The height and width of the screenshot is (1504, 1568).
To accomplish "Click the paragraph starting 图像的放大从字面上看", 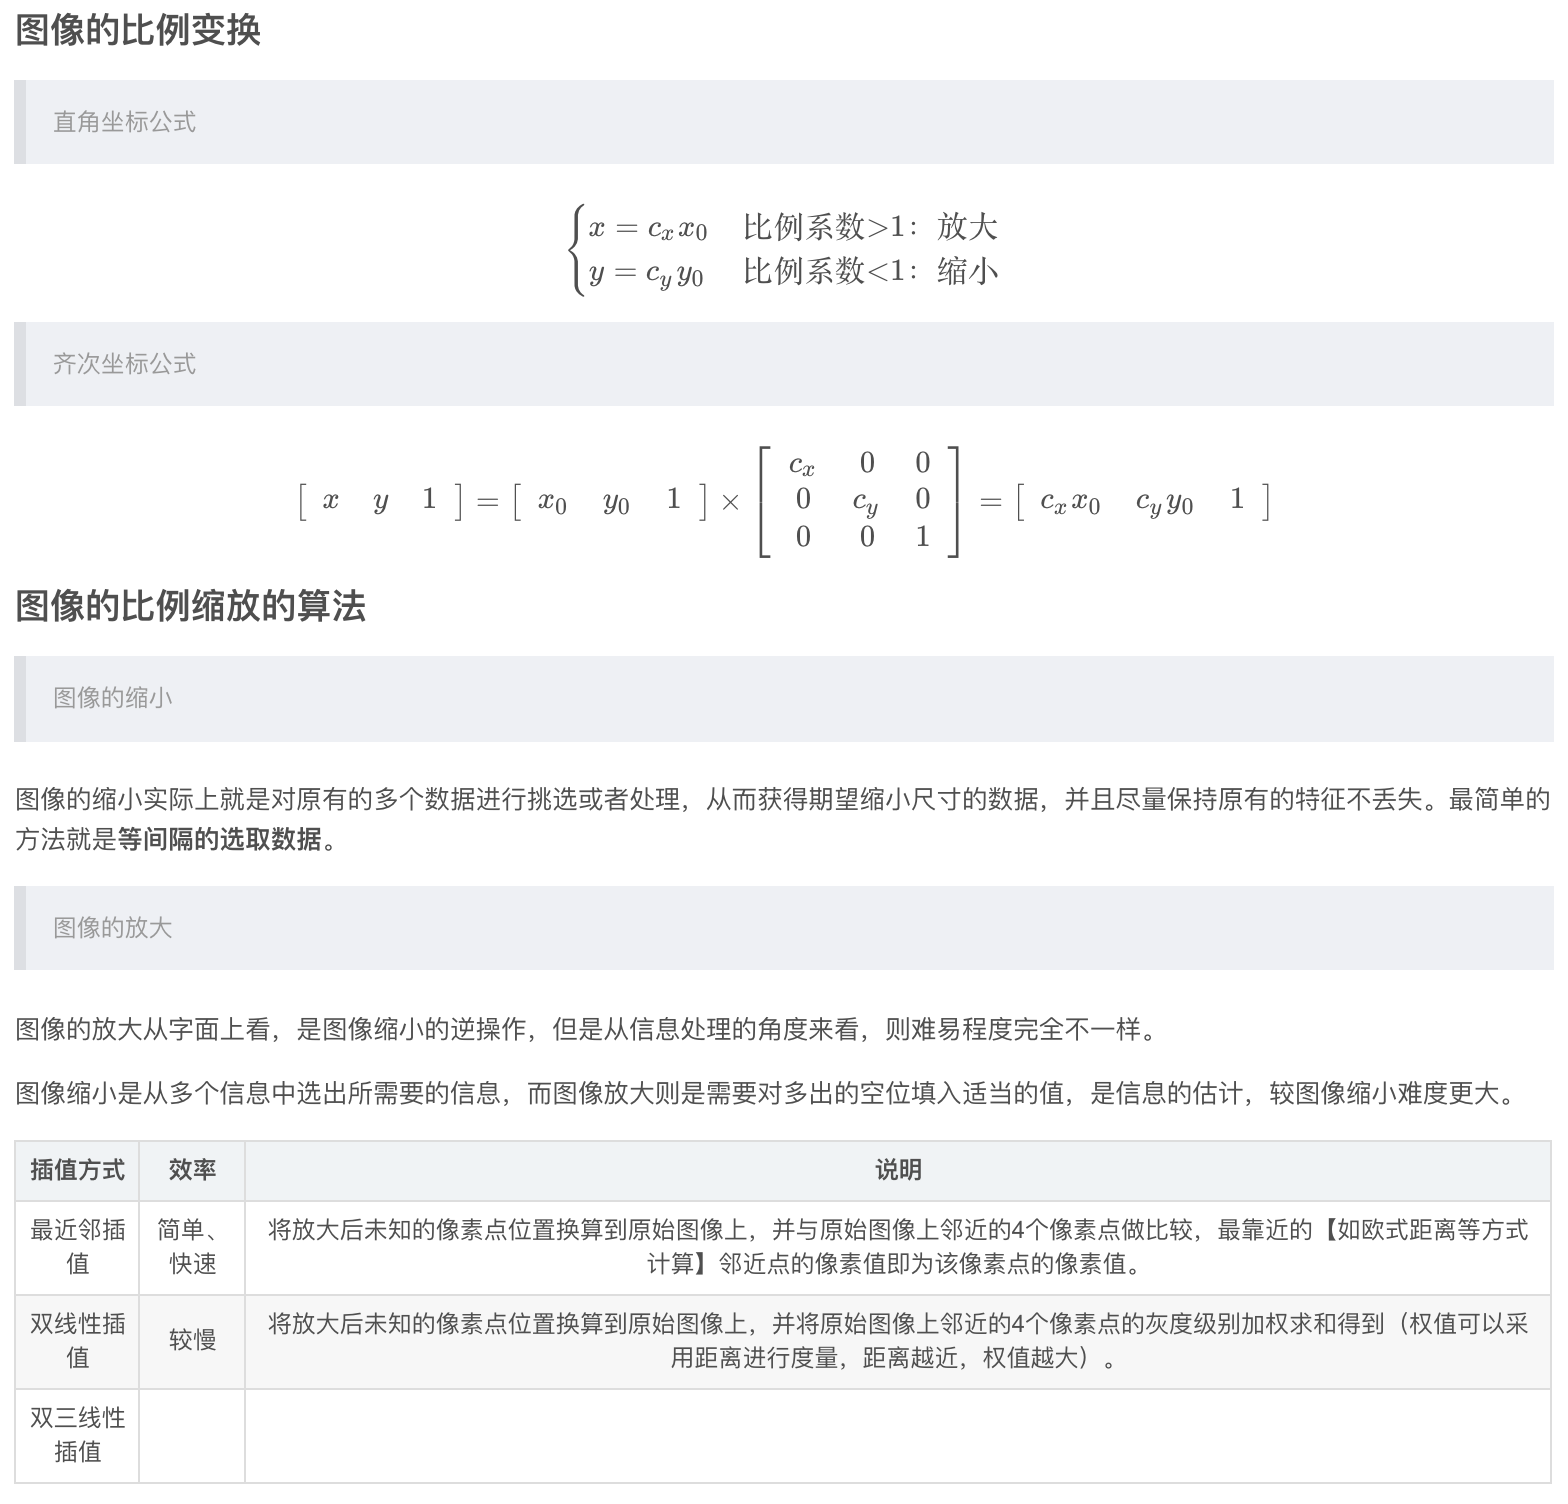I will (x=586, y=1029).
